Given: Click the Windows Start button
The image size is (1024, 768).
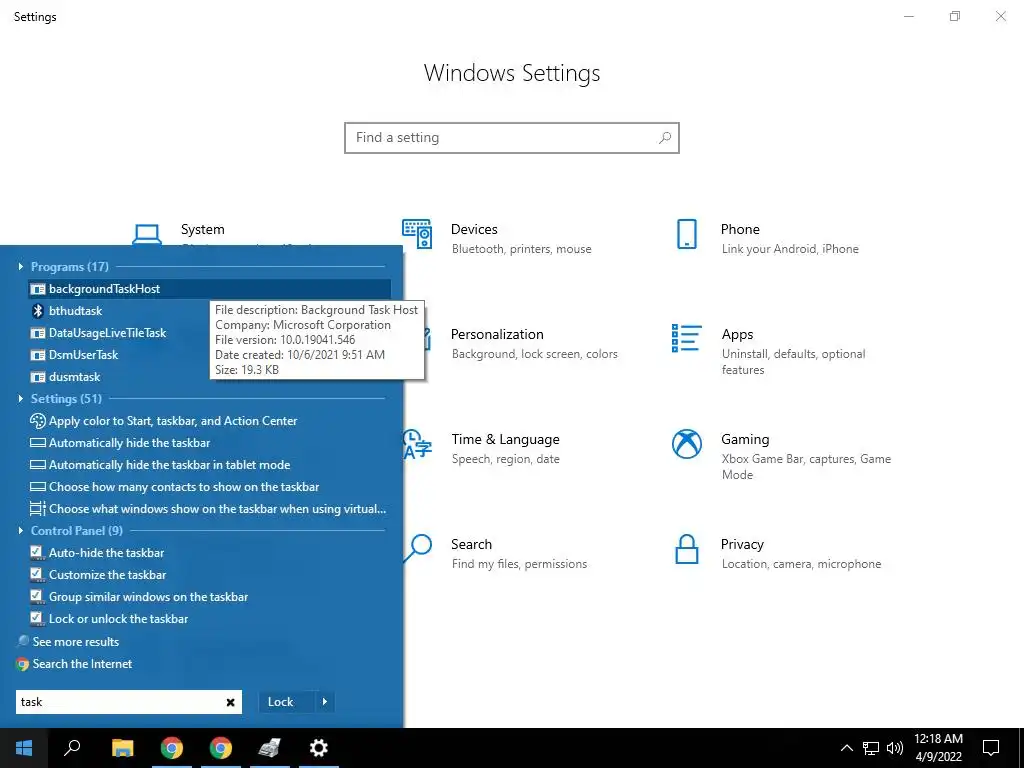Looking at the screenshot, I should tap(24, 748).
